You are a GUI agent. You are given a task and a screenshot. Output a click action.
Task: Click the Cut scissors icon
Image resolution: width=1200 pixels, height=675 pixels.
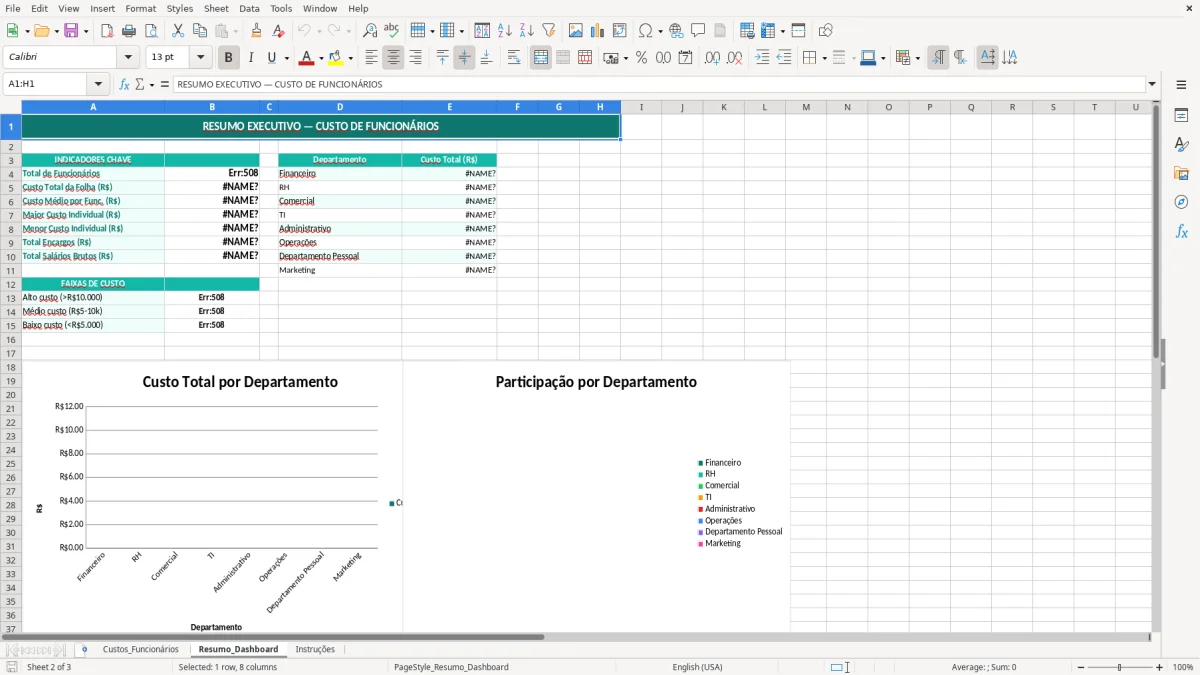click(178, 31)
